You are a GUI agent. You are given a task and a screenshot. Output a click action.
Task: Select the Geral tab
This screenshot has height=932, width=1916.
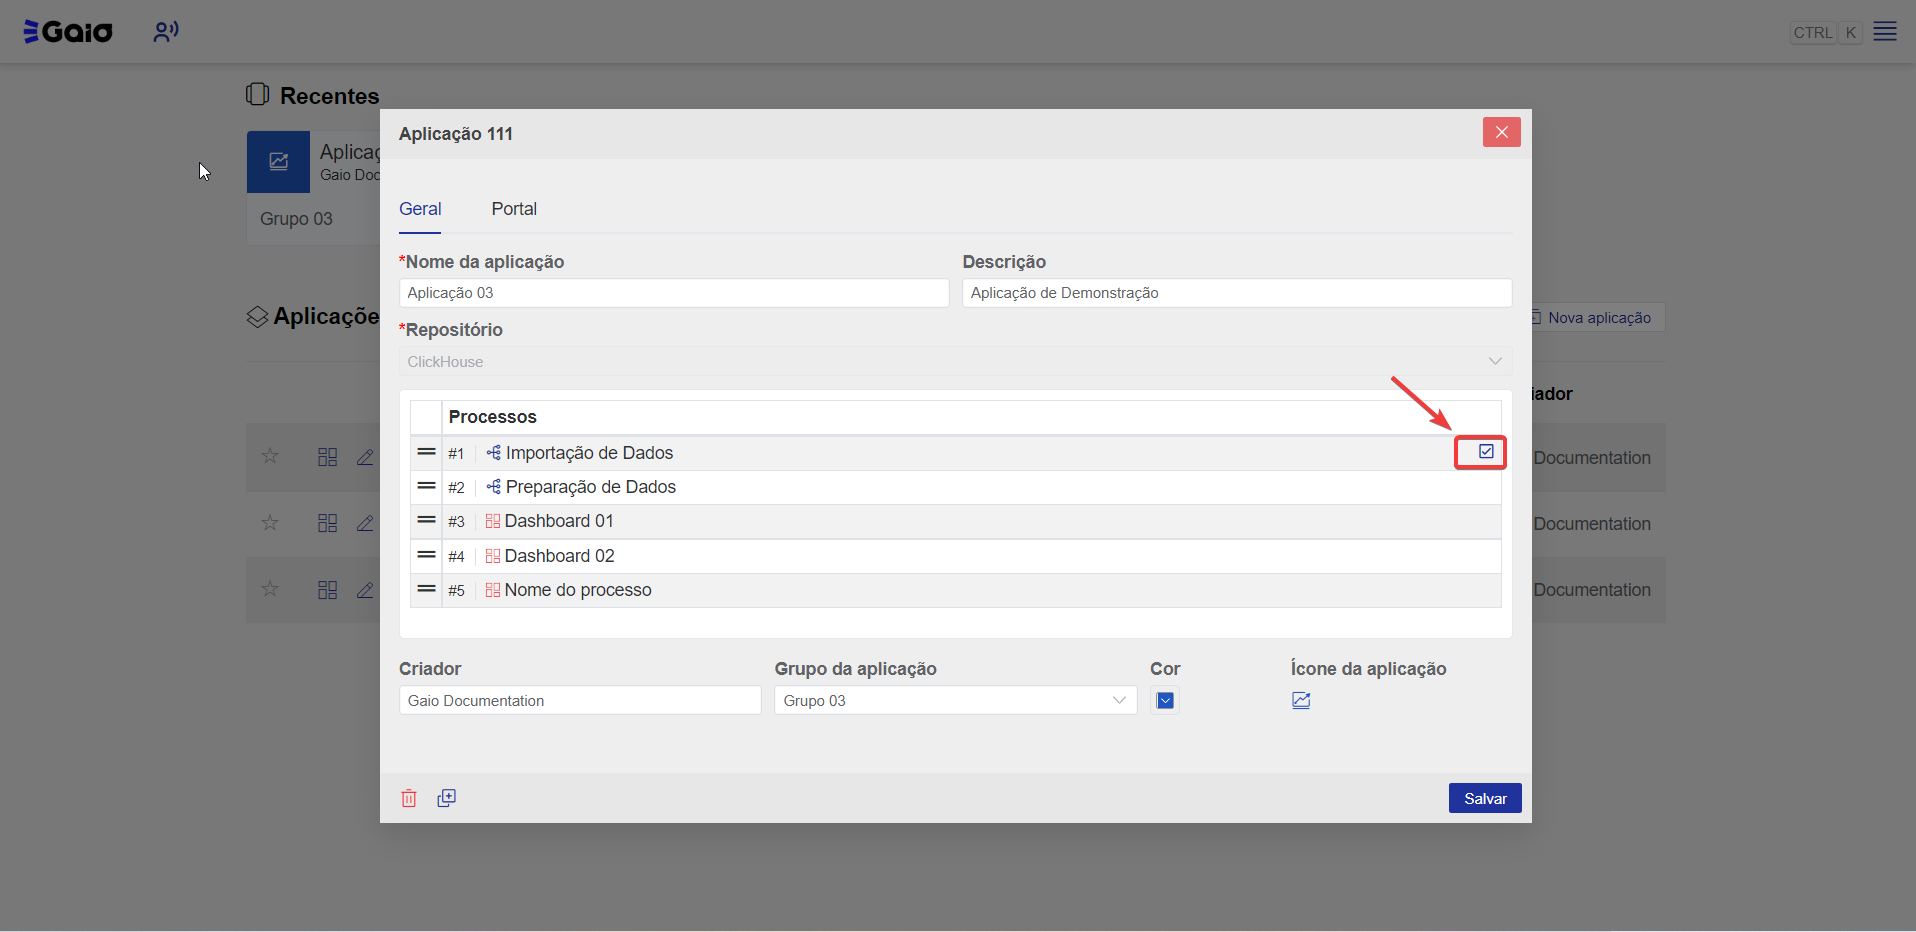[420, 209]
